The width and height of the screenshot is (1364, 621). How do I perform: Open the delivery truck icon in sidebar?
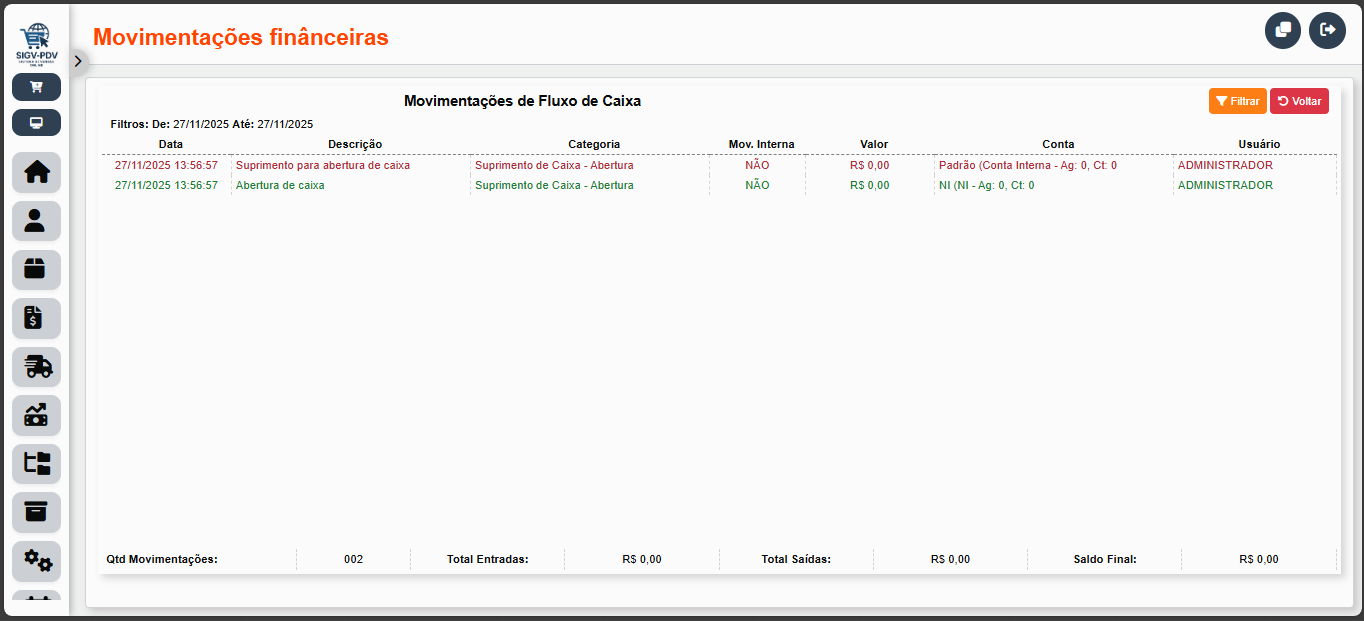click(x=36, y=367)
